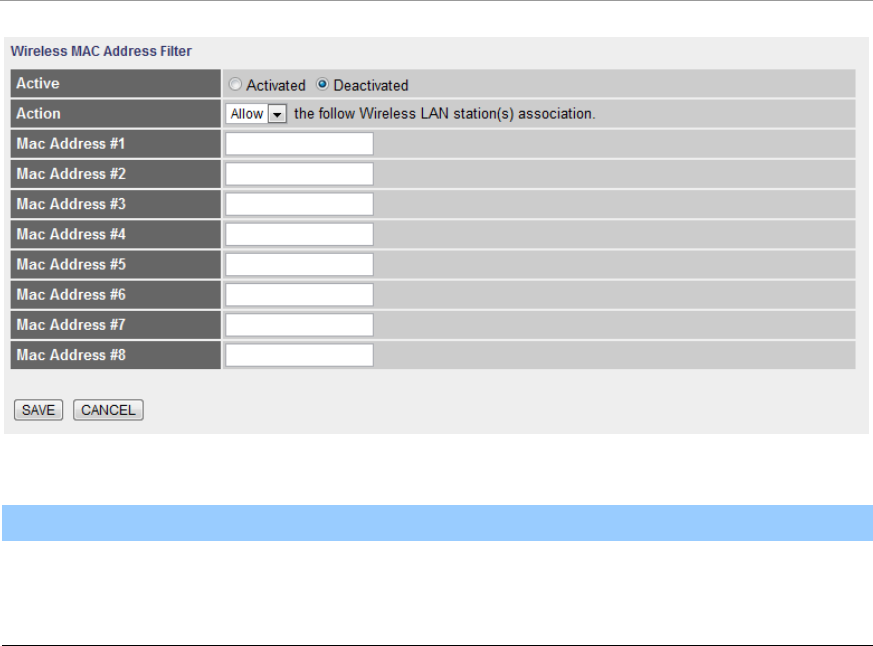Image resolution: width=873 pixels, height=646 pixels.
Task: Click the 'Mac Address #1' label
Action: tap(71, 144)
